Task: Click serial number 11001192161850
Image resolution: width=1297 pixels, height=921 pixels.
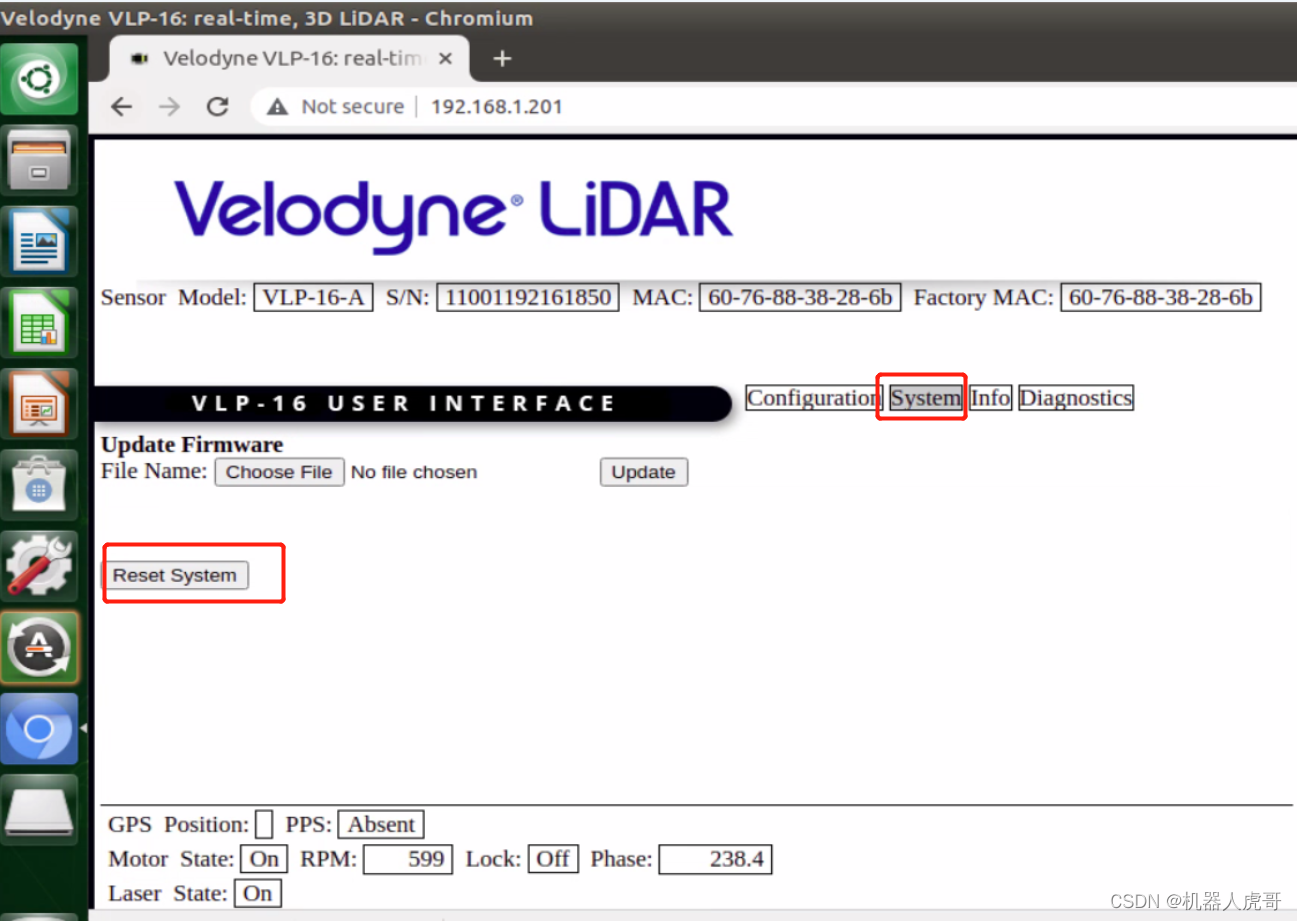Action: point(528,297)
